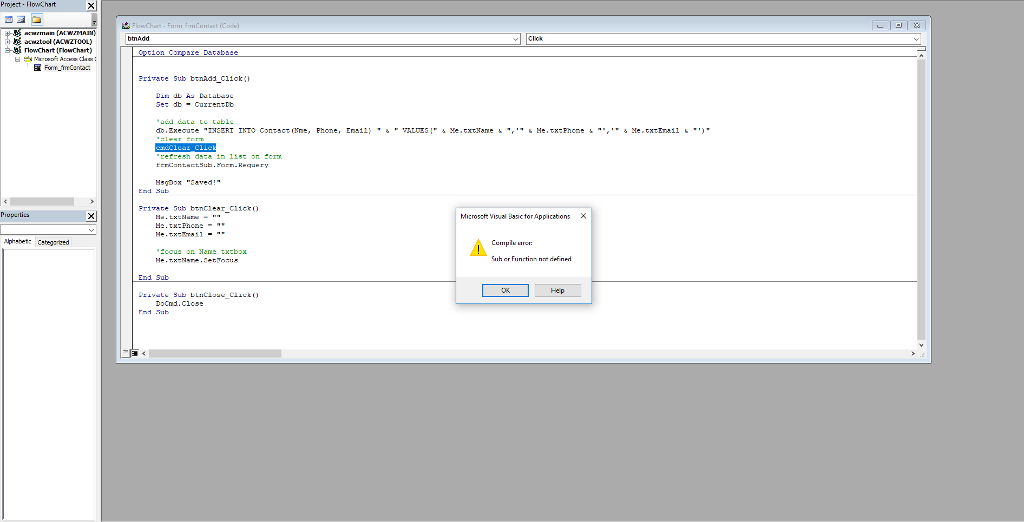Click 'Dim db As Database' line
Screen dimensions: 1024x522
coord(195,95)
